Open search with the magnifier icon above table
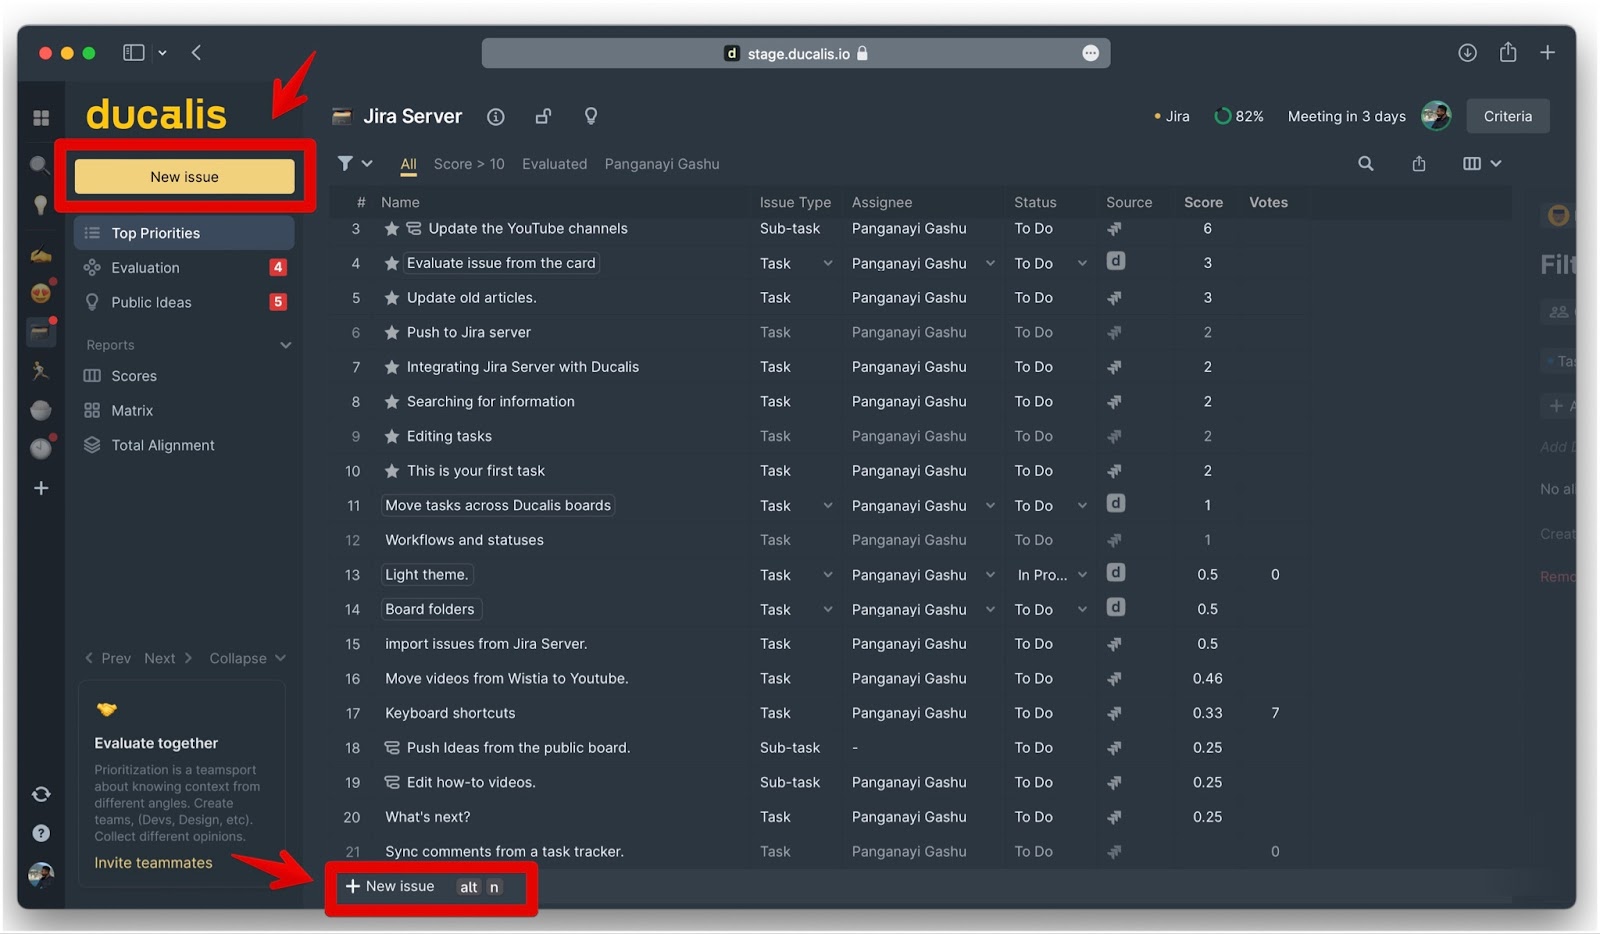This screenshot has width=1600, height=934. tap(1365, 164)
